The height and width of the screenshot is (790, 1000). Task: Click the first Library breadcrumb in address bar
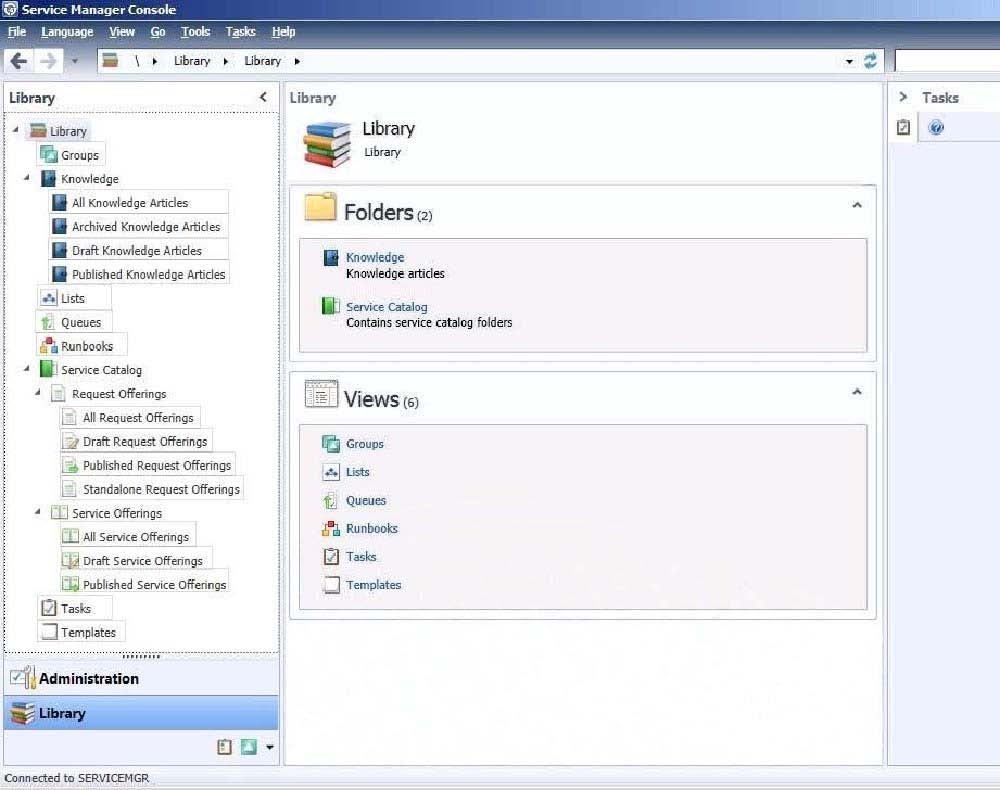(x=192, y=61)
